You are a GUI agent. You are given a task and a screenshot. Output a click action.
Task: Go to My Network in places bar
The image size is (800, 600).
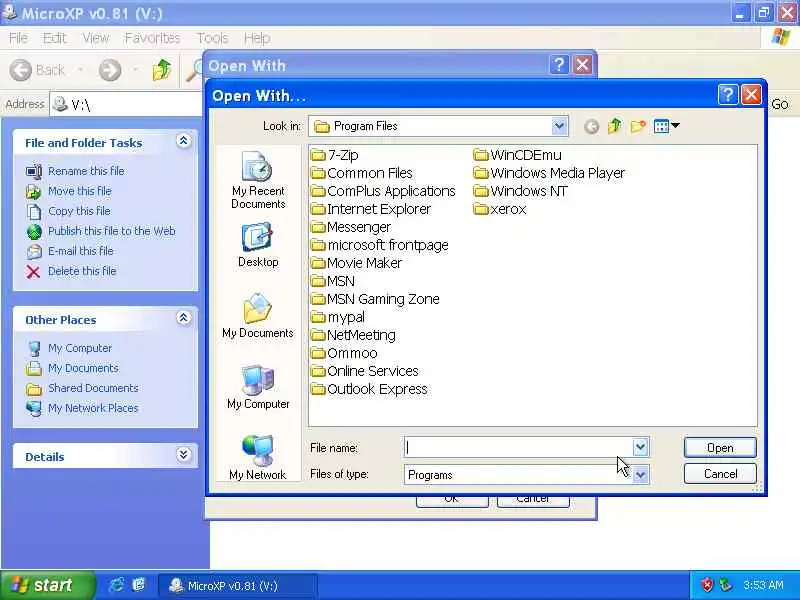coord(258,457)
